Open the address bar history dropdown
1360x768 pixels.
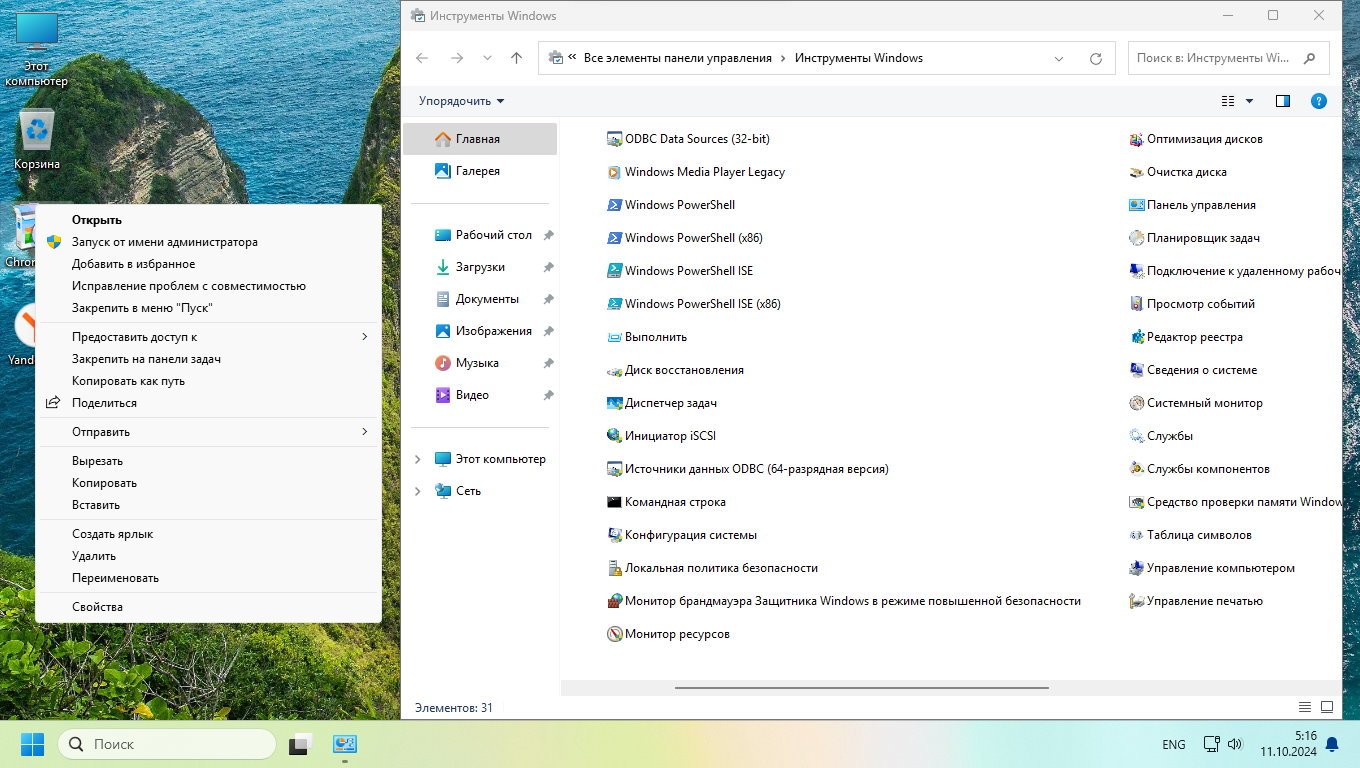(1059, 58)
